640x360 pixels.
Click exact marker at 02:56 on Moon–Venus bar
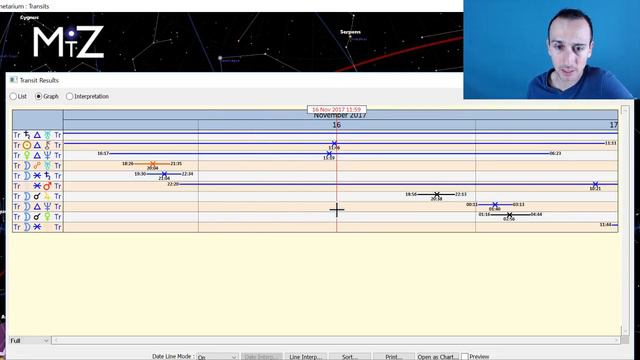pyautogui.click(x=509, y=215)
